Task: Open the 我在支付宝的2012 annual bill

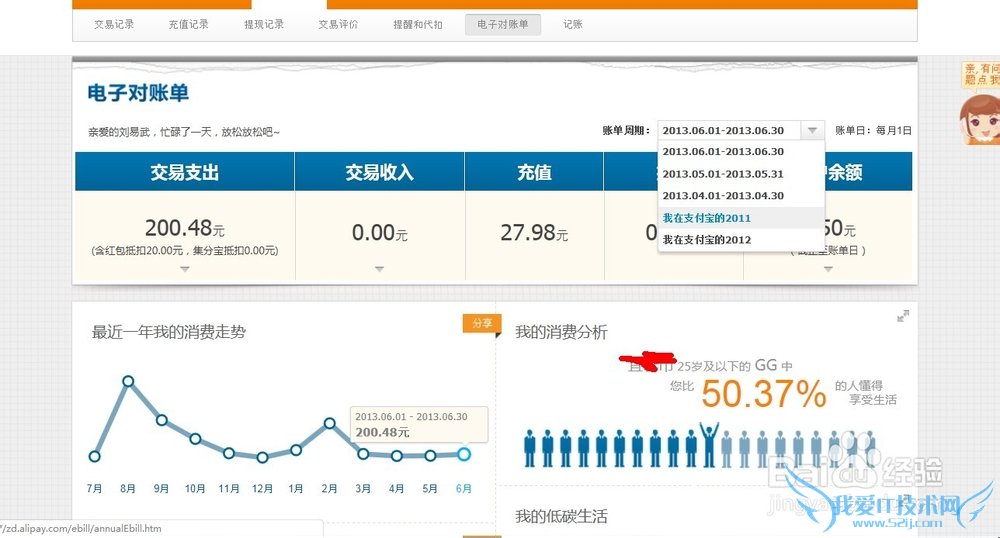Action: click(x=706, y=240)
